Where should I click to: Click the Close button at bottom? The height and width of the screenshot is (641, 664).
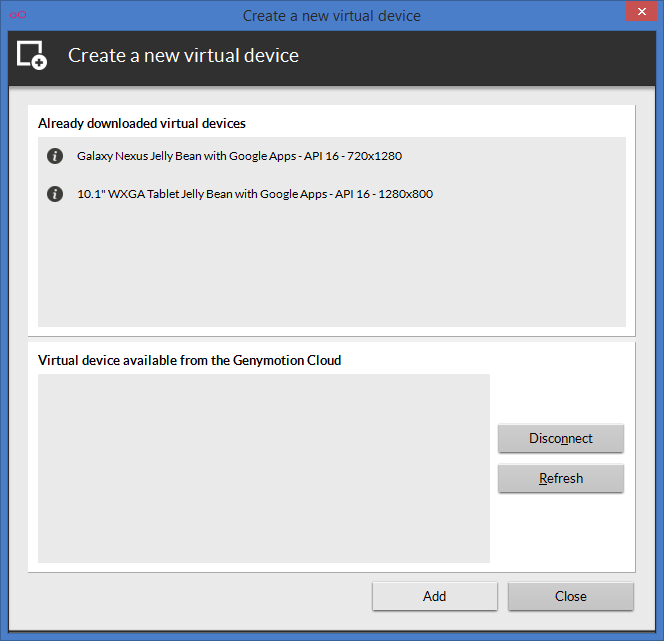click(570, 596)
